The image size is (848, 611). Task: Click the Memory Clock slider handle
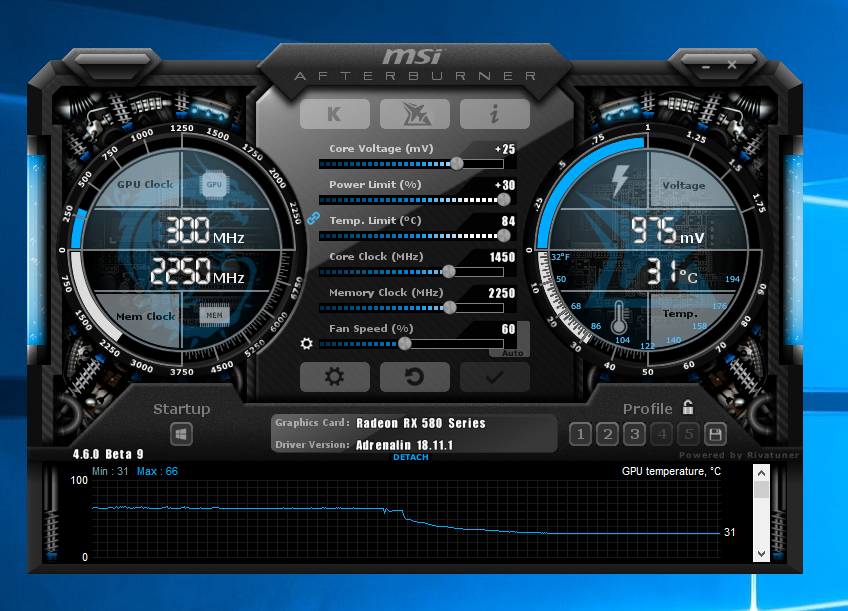(449, 308)
